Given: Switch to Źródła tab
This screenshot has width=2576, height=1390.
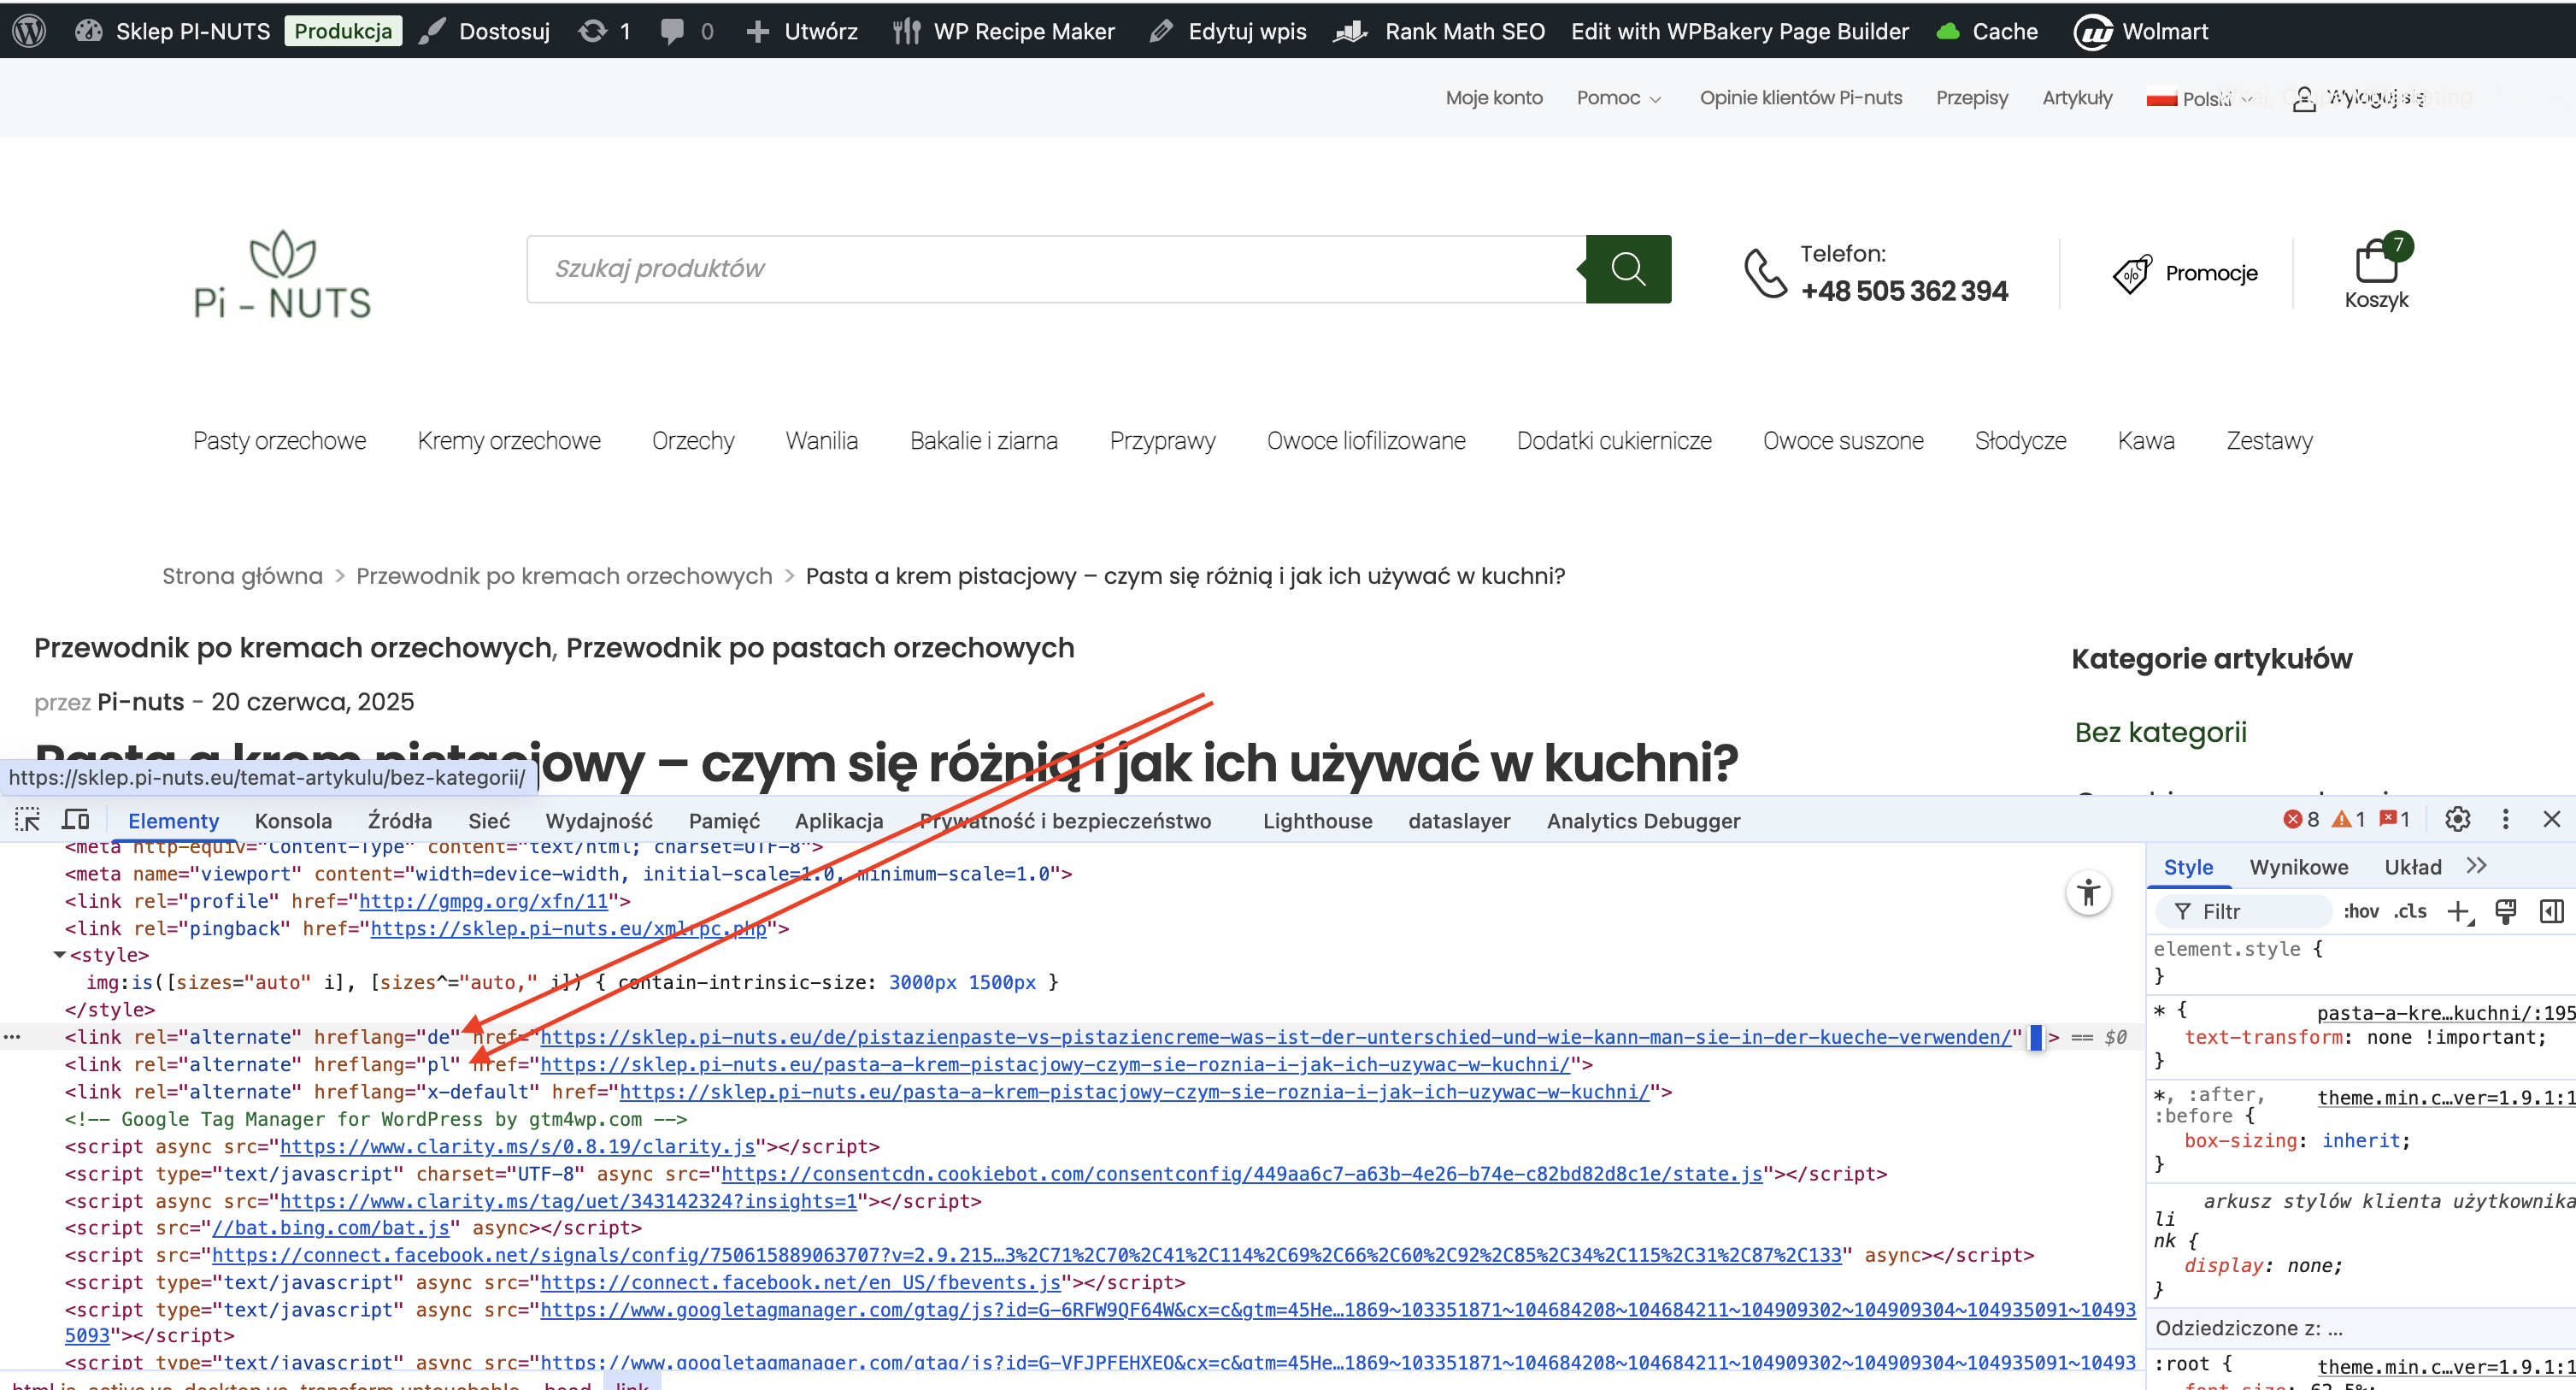Looking at the screenshot, I should (x=400, y=821).
